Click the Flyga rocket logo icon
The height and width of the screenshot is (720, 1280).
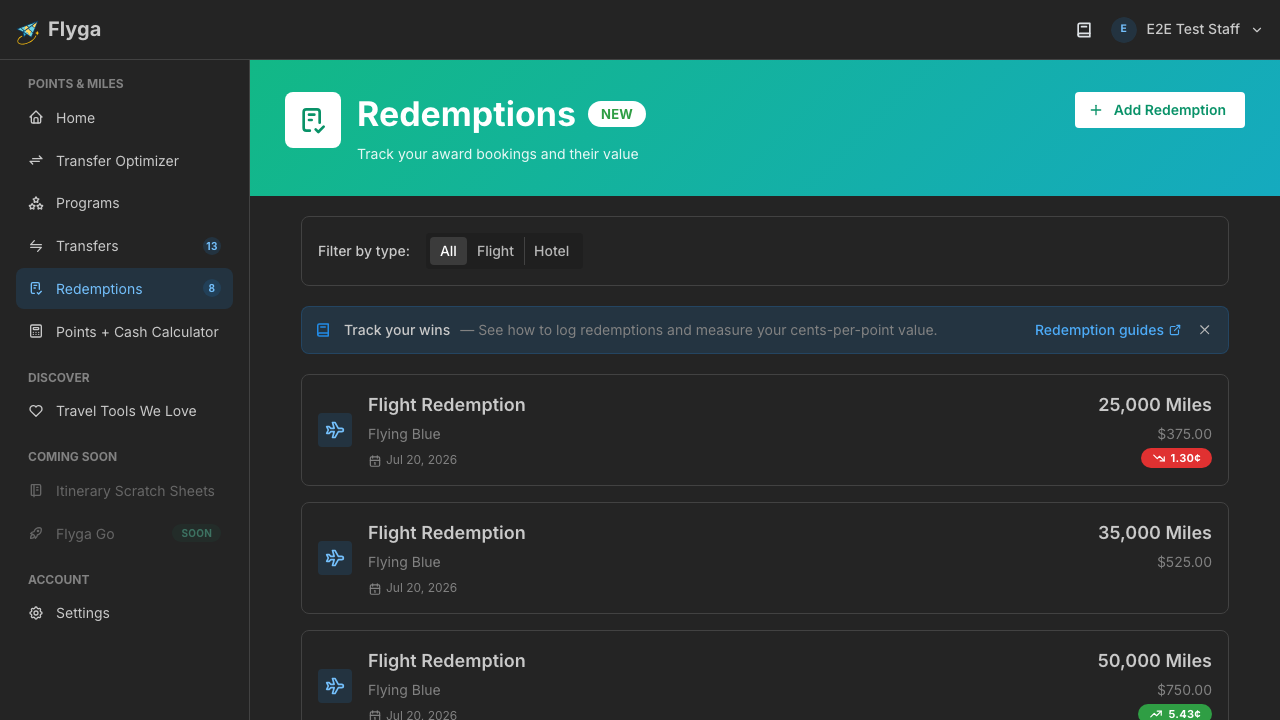pos(27,31)
